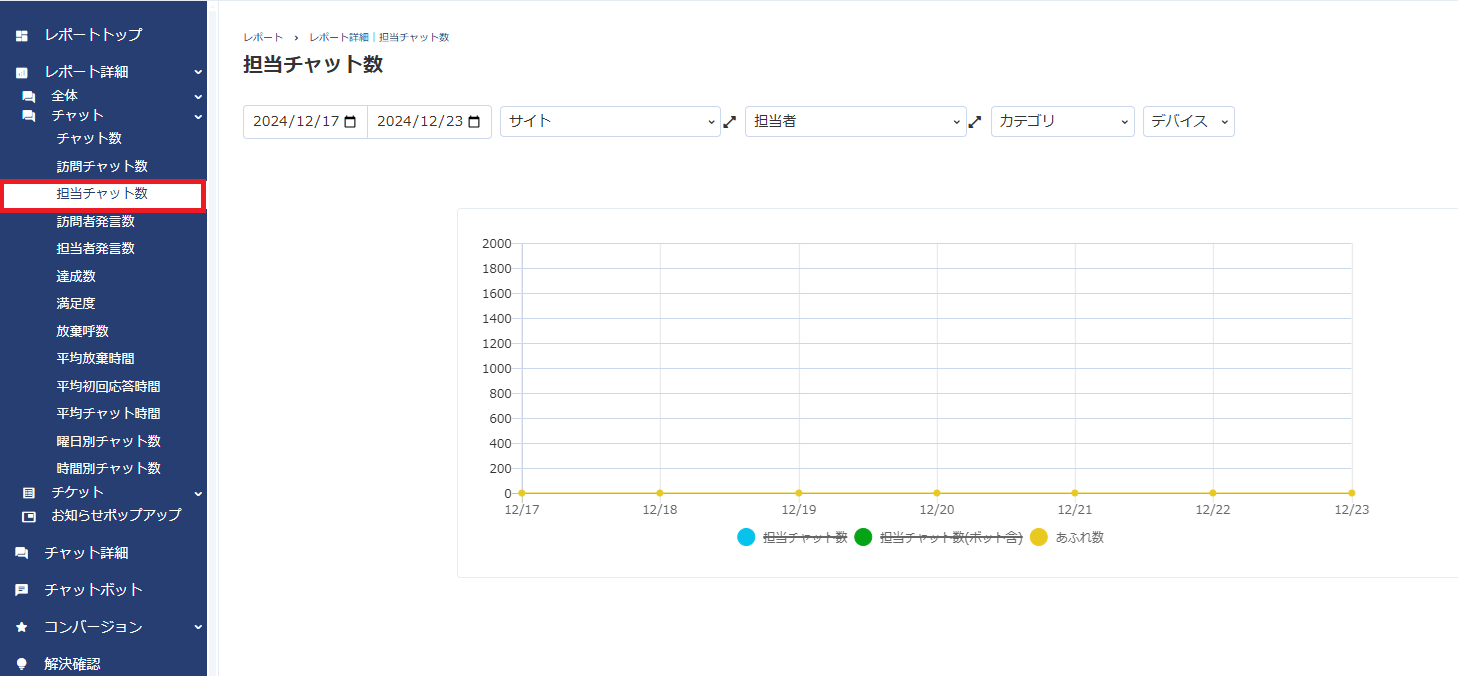Toggle 担当チャット数 series in chart legend
The width and height of the screenshot is (1458, 676).
[805, 537]
